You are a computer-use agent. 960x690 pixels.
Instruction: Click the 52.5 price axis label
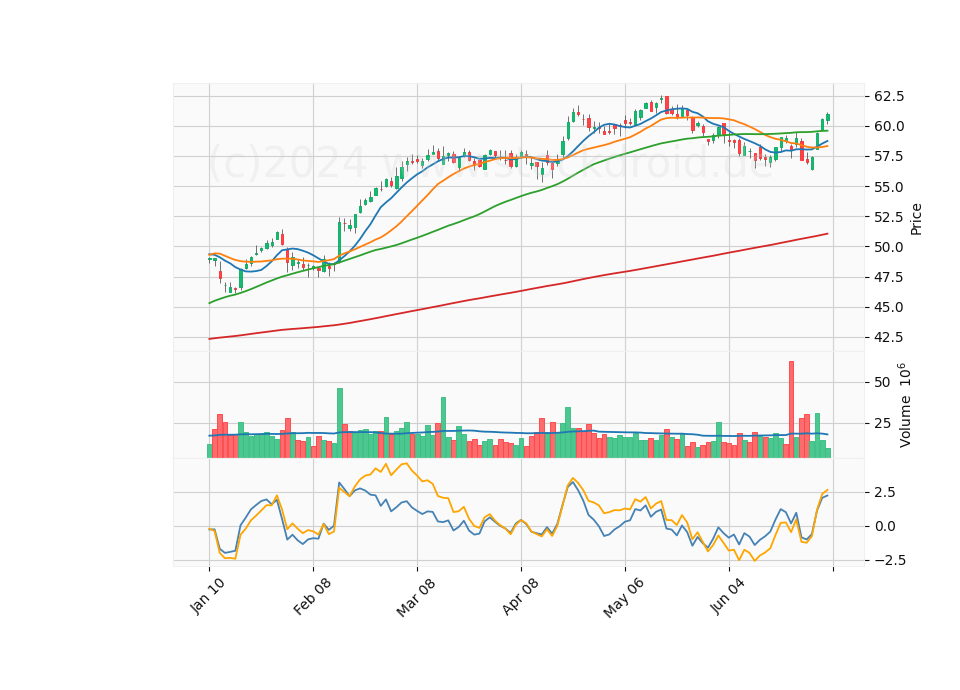click(889, 217)
